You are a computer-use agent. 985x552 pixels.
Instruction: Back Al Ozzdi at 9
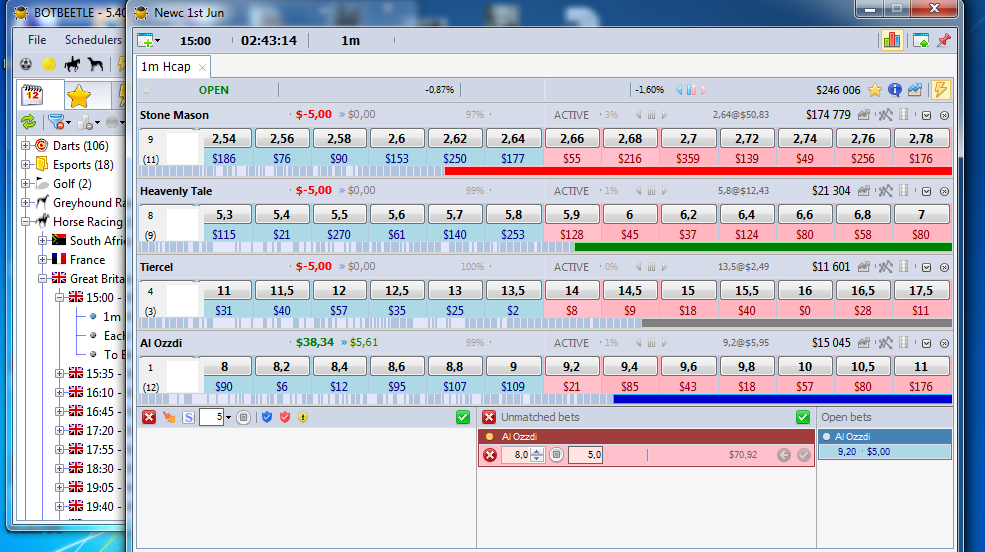point(513,367)
